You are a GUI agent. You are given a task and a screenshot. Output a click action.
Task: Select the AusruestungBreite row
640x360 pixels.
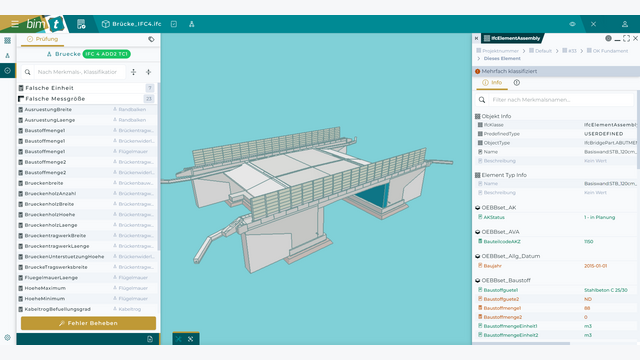(86, 109)
